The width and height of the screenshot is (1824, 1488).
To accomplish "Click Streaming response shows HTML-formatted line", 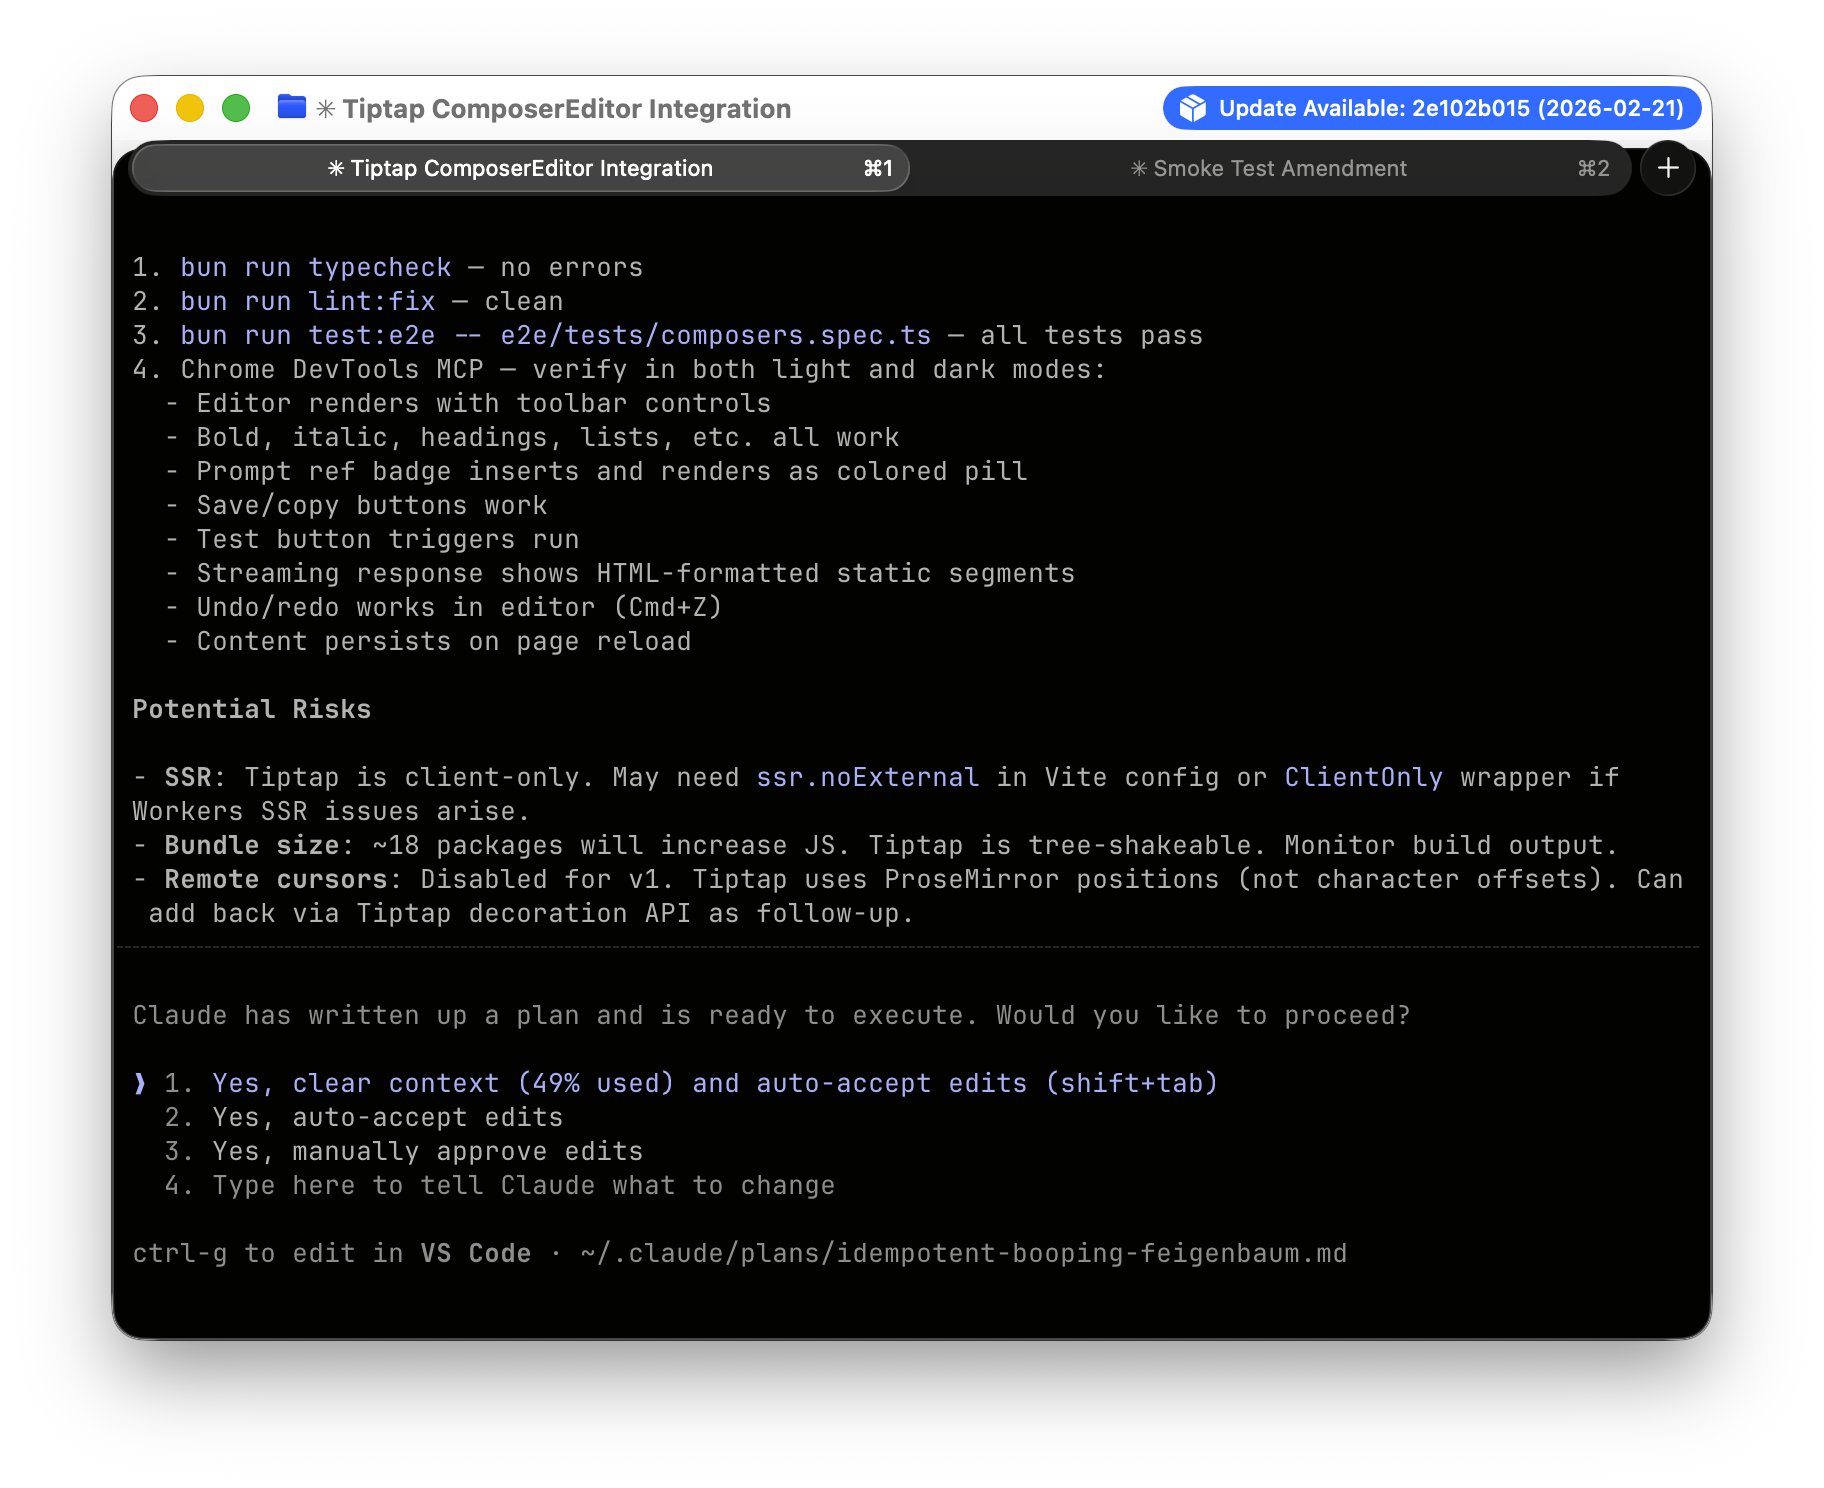I will click(x=620, y=573).
